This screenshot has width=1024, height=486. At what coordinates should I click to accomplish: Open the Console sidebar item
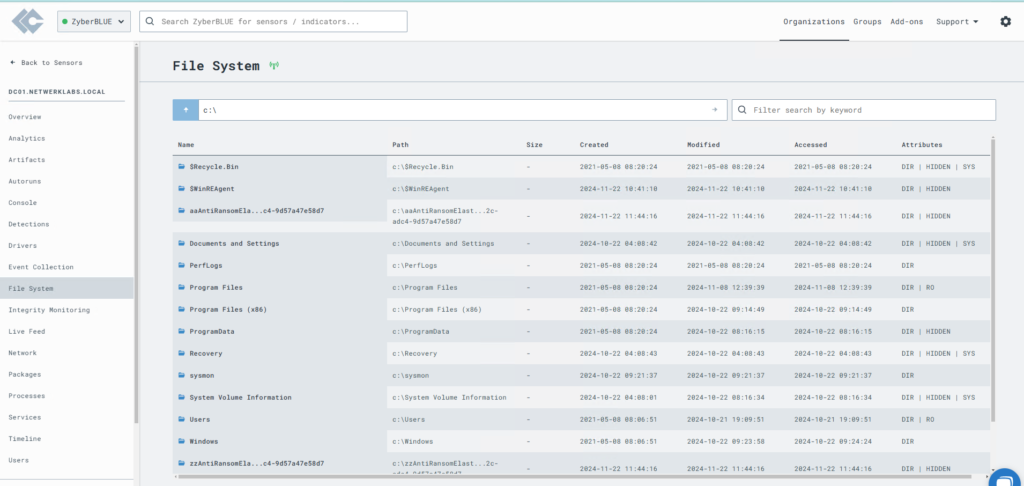pyautogui.click(x=23, y=202)
